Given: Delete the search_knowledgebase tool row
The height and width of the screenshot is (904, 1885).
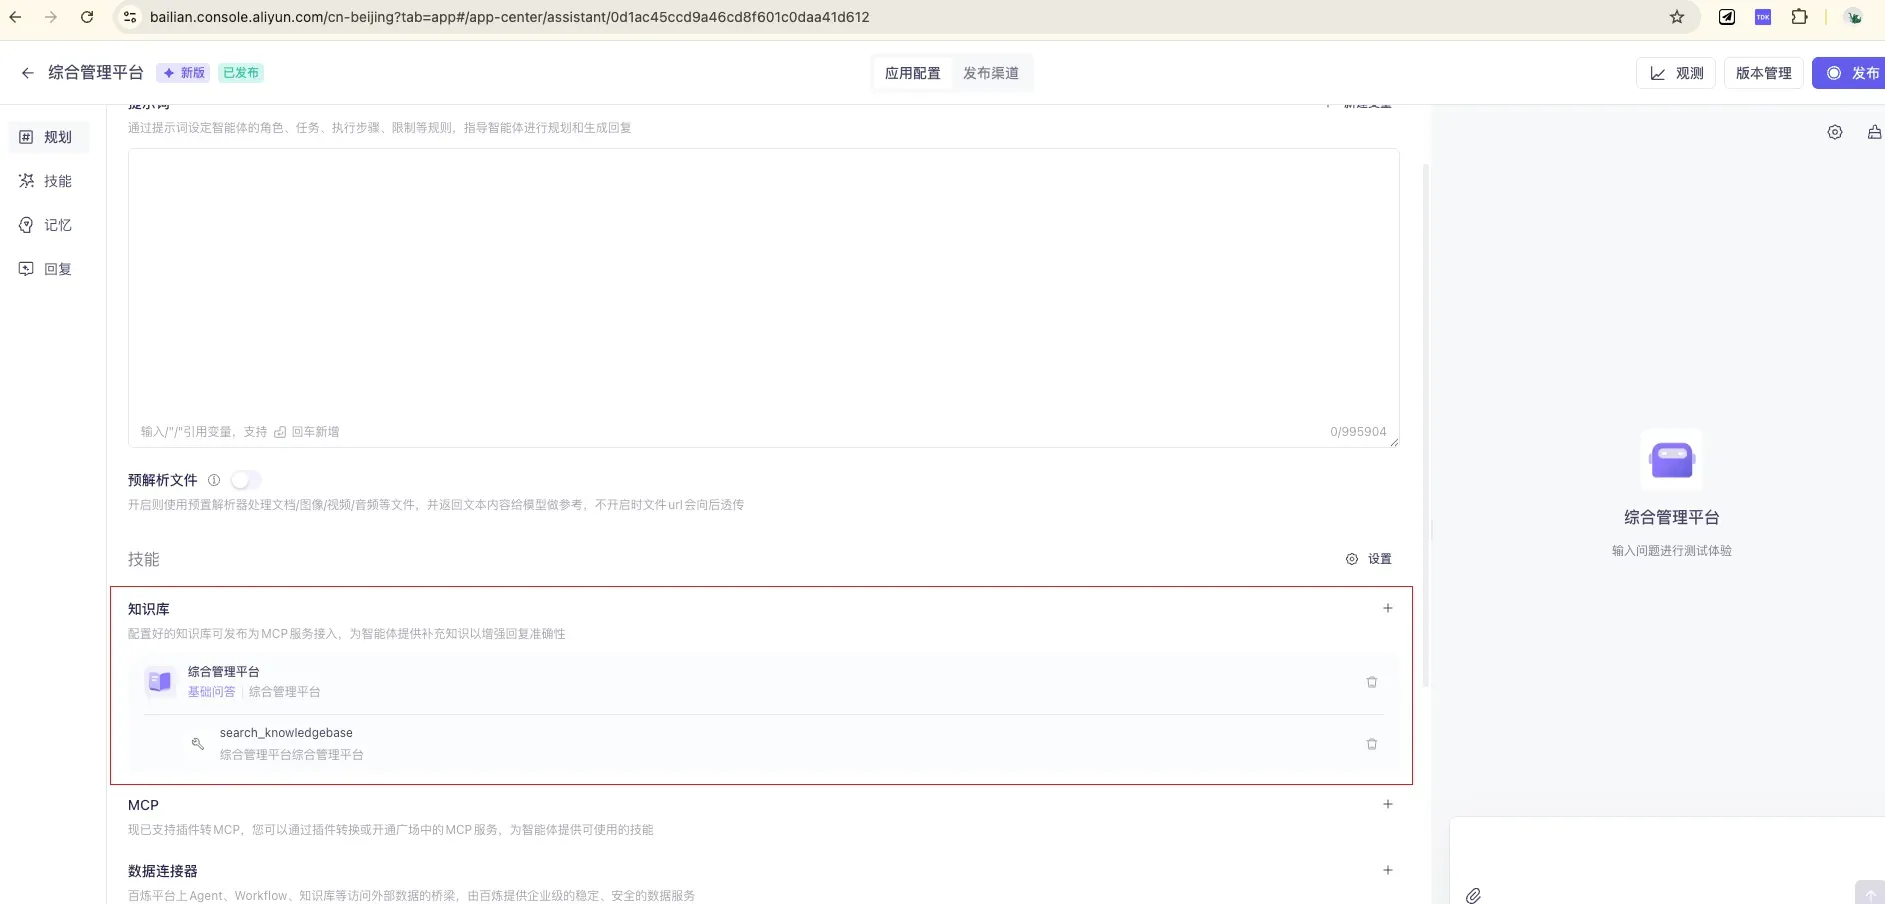Looking at the screenshot, I should (1372, 744).
